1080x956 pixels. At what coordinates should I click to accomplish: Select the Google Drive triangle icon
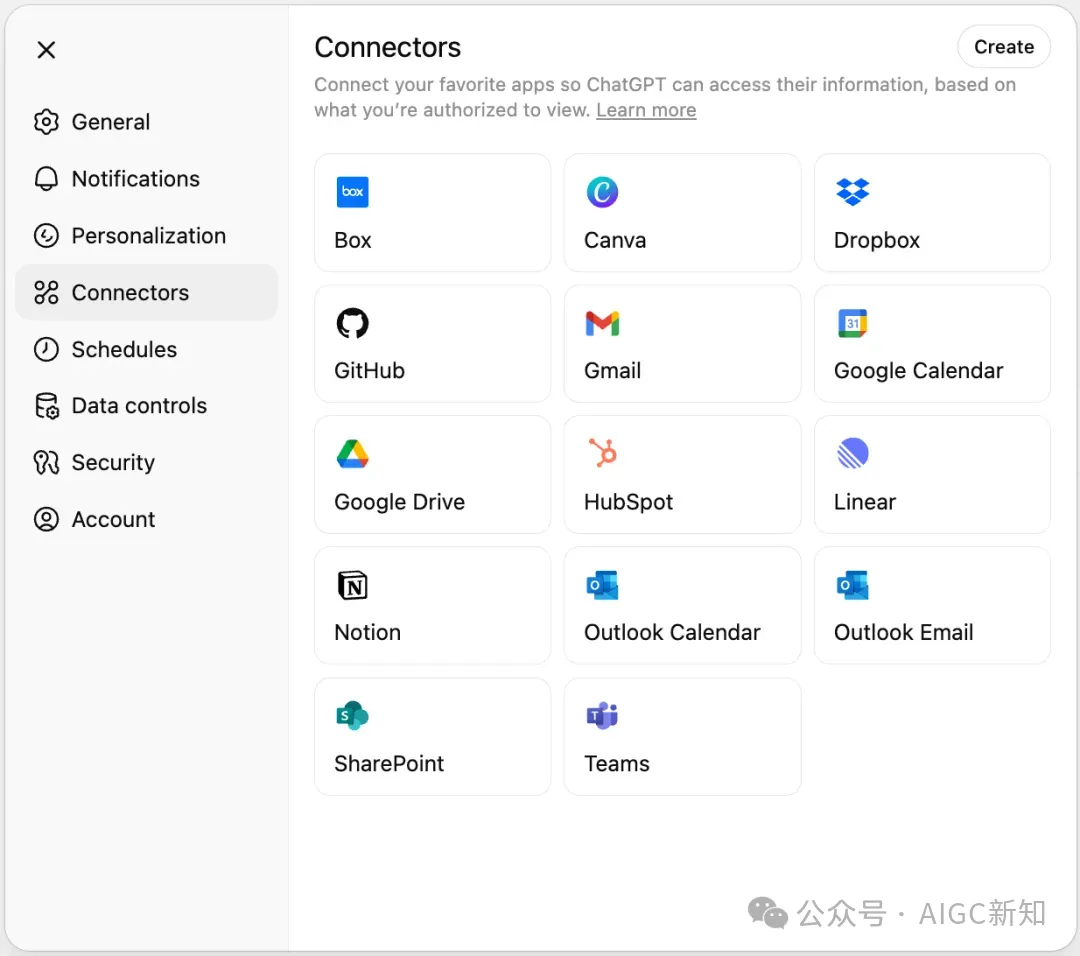[352, 454]
